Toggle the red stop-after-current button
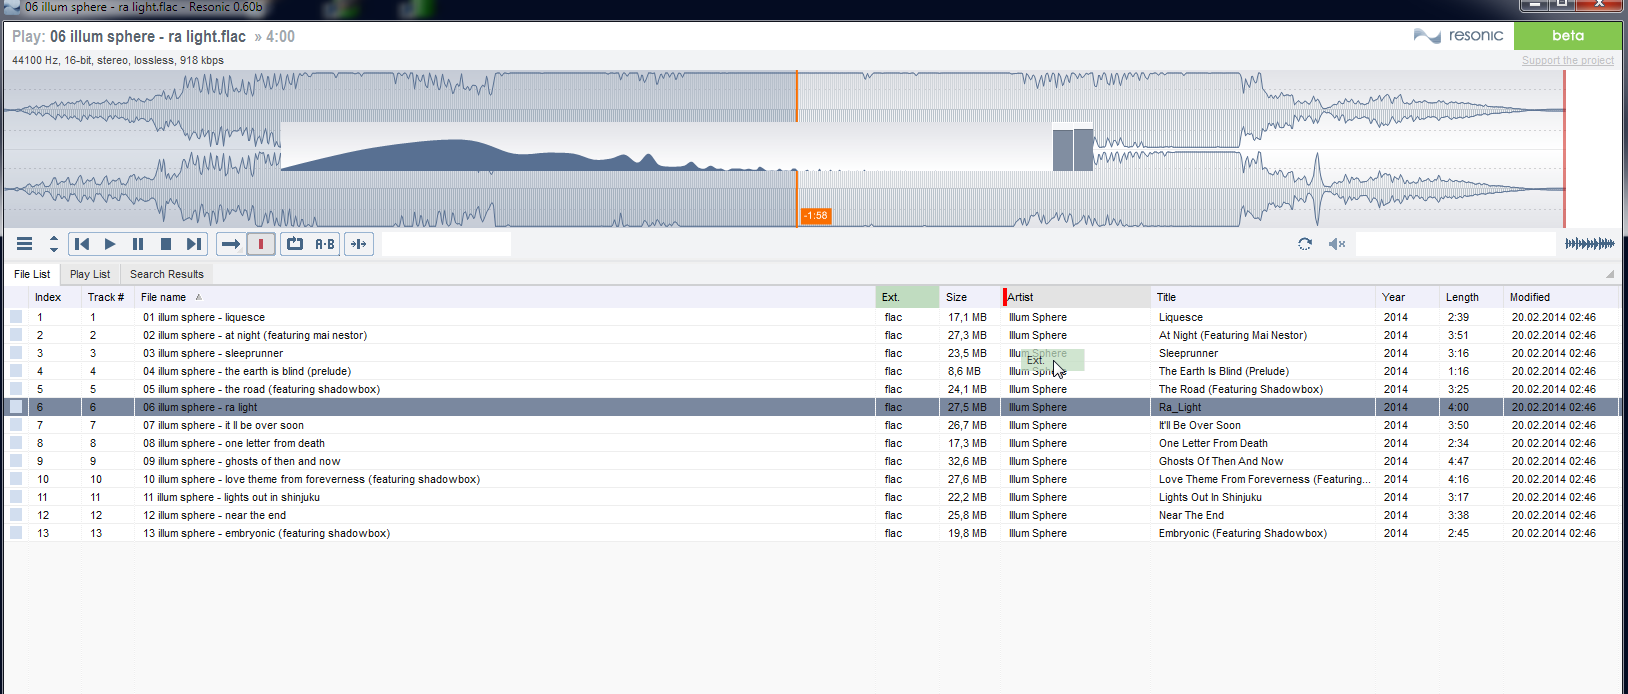This screenshot has height=694, width=1628. click(x=261, y=244)
